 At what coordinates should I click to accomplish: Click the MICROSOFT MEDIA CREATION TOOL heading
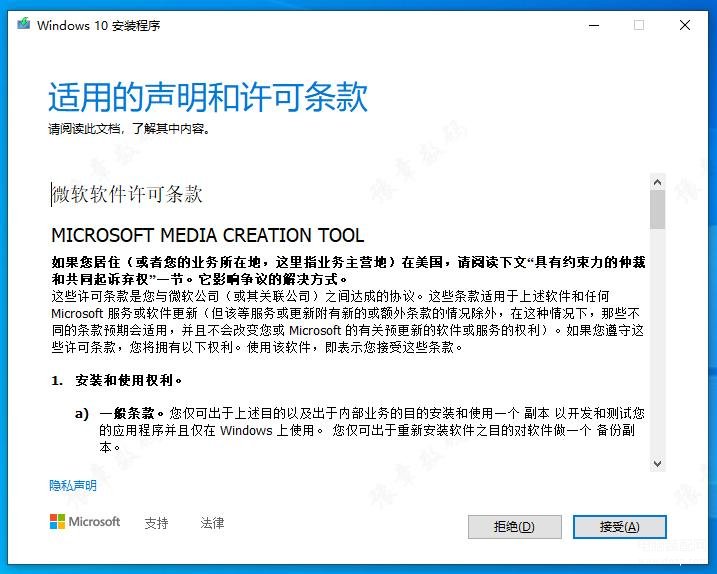coord(207,236)
